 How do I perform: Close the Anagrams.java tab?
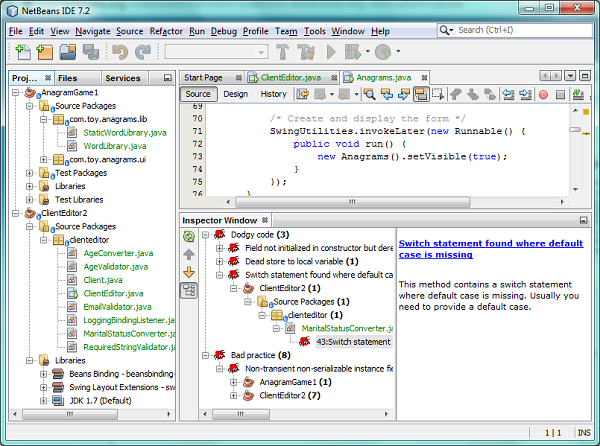click(x=424, y=78)
